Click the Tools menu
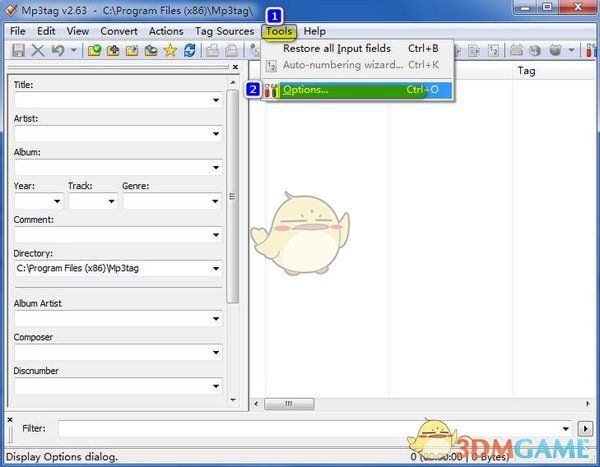 click(279, 31)
